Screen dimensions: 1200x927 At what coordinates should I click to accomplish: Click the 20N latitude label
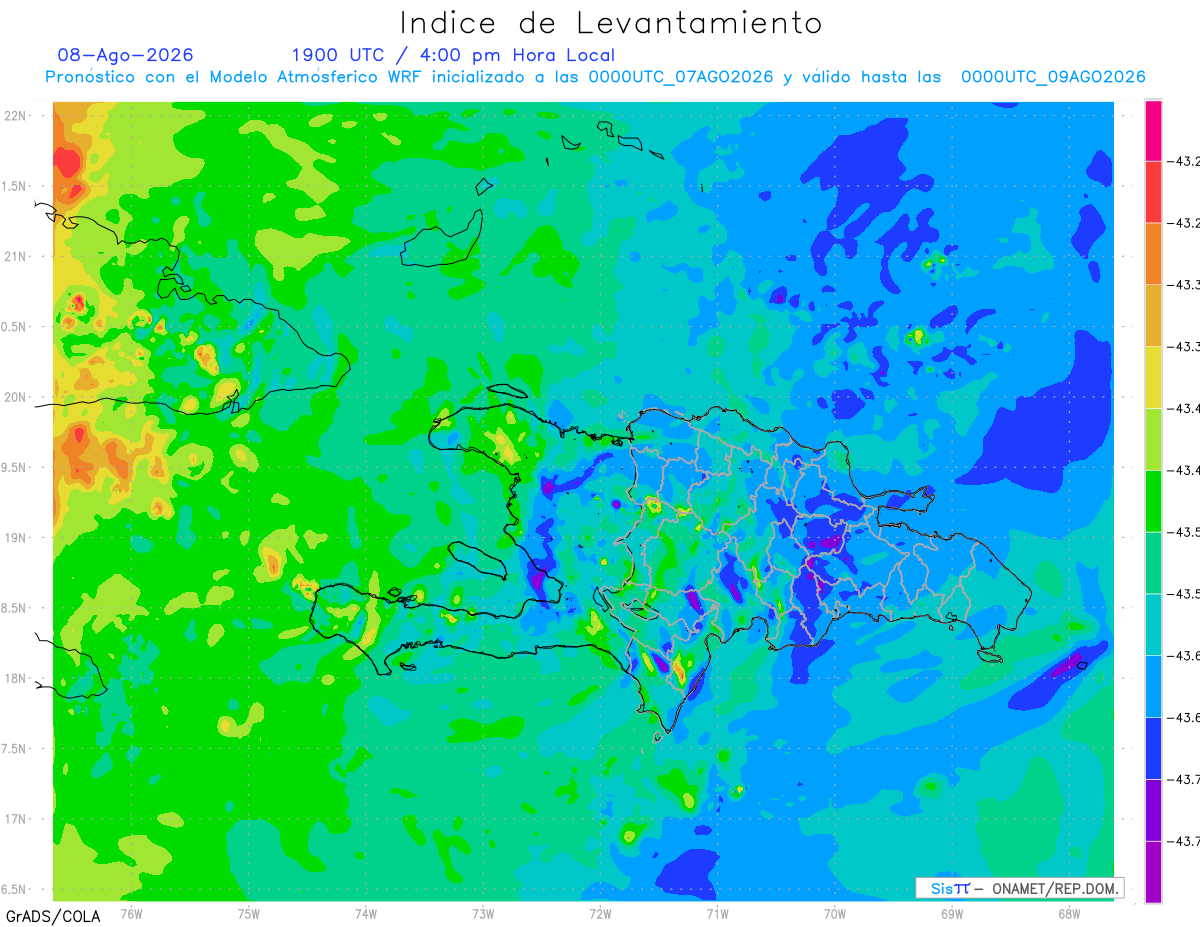click(x=16, y=397)
